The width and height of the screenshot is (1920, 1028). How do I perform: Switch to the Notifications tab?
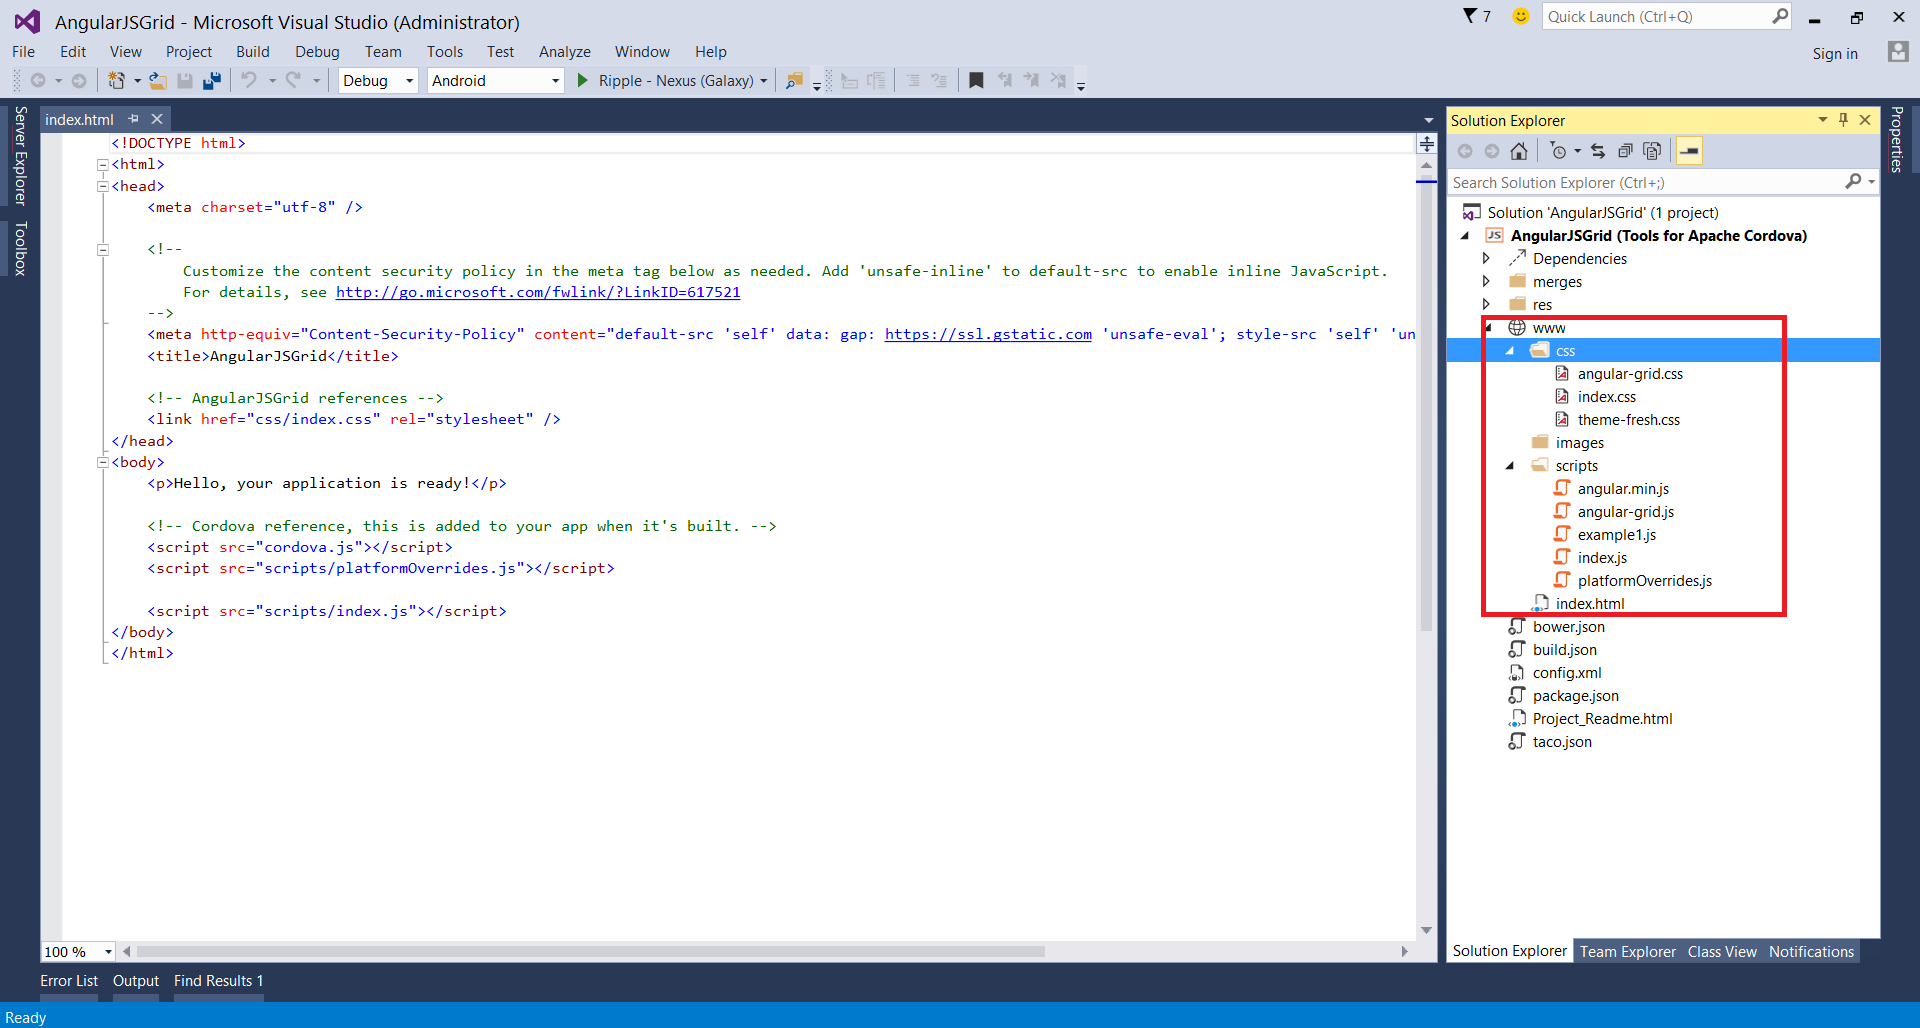(1811, 952)
